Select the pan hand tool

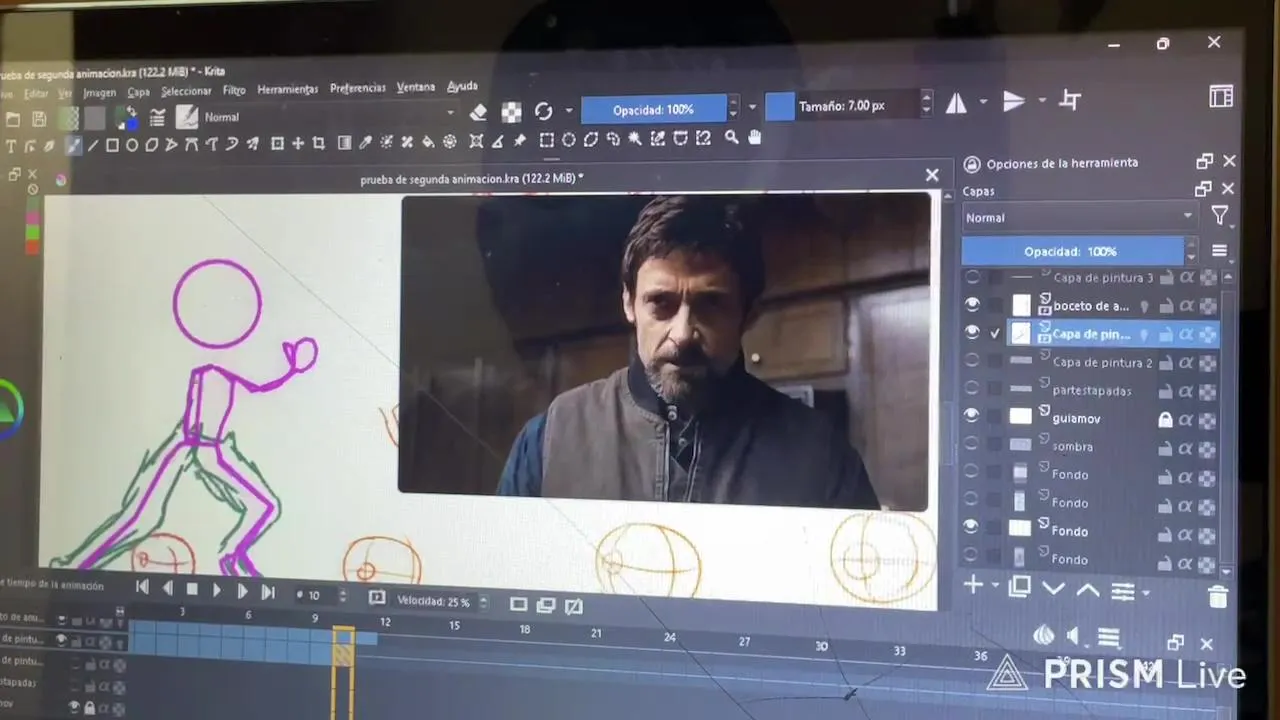(x=755, y=137)
